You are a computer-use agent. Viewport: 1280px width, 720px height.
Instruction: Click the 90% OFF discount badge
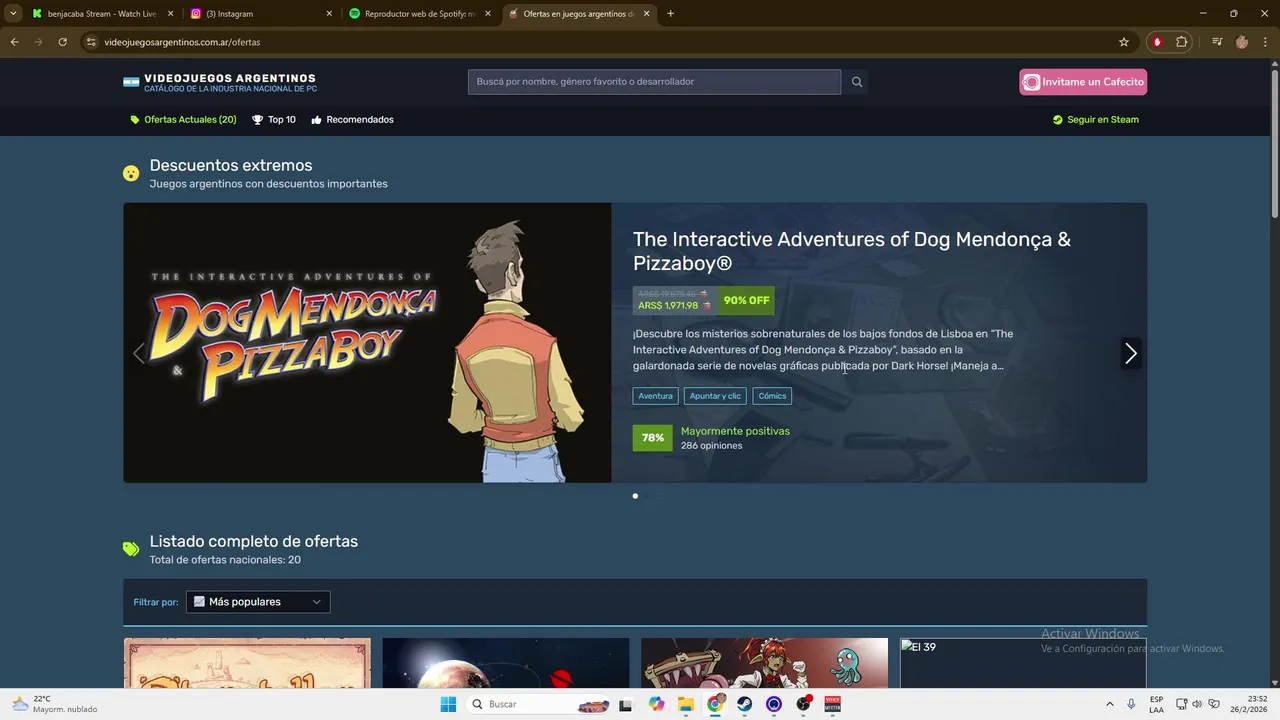point(746,300)
